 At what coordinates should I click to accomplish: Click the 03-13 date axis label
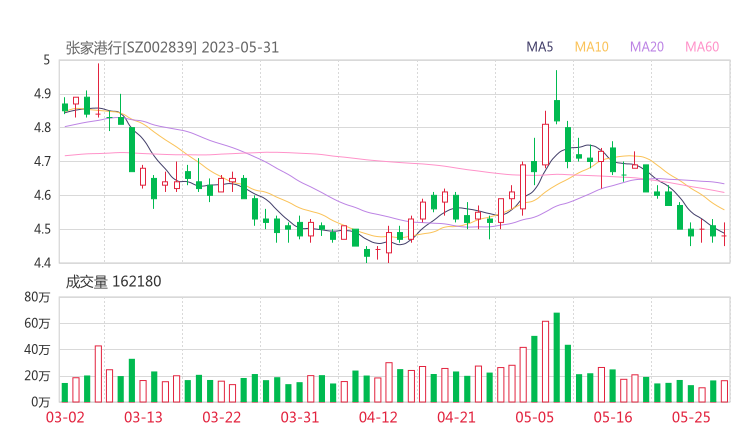click(x=143, y=417)
